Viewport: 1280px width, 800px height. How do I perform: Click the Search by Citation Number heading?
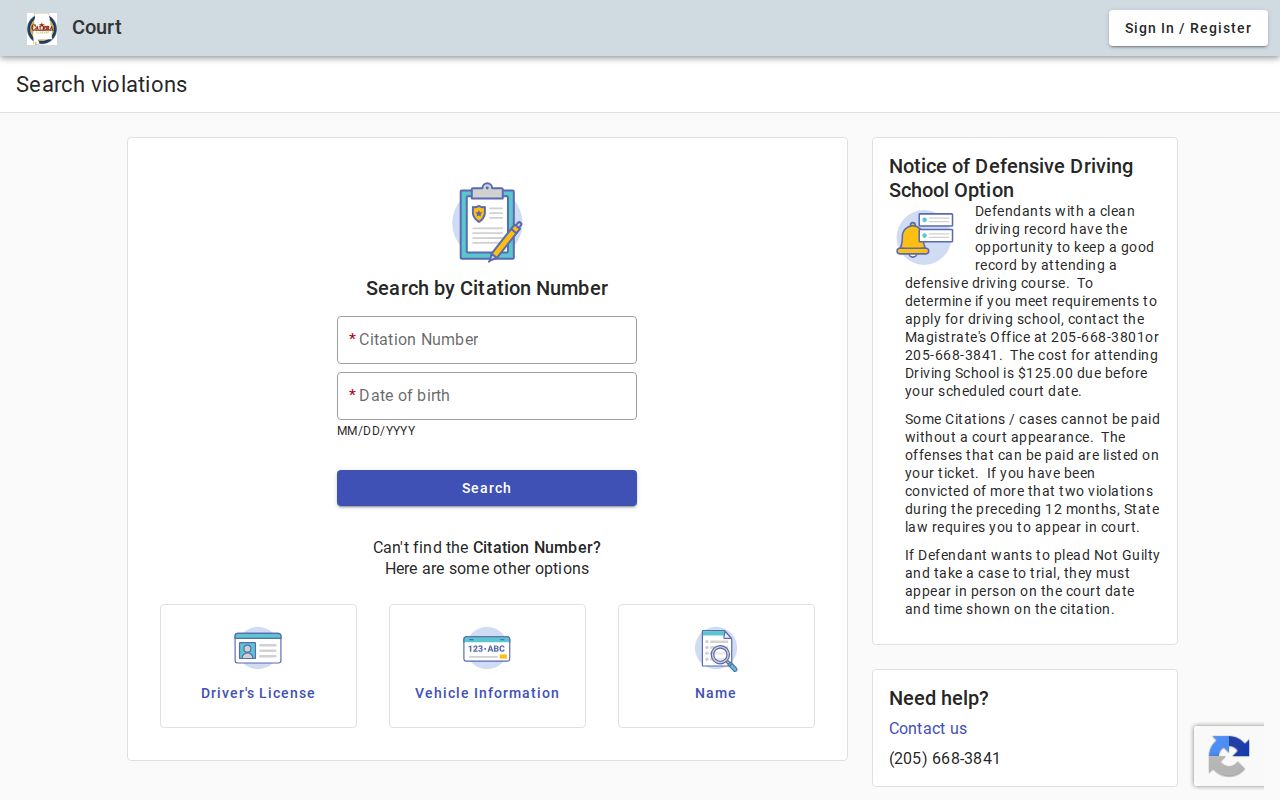point(487,288)
